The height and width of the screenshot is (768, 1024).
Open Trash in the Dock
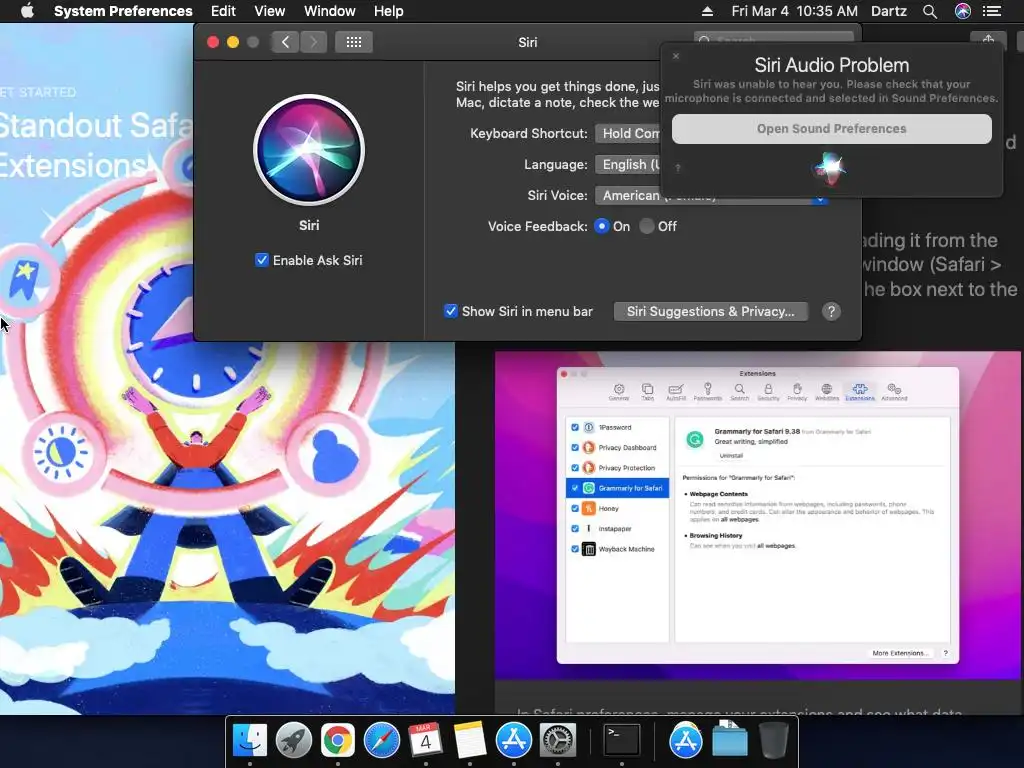(774, 740)
